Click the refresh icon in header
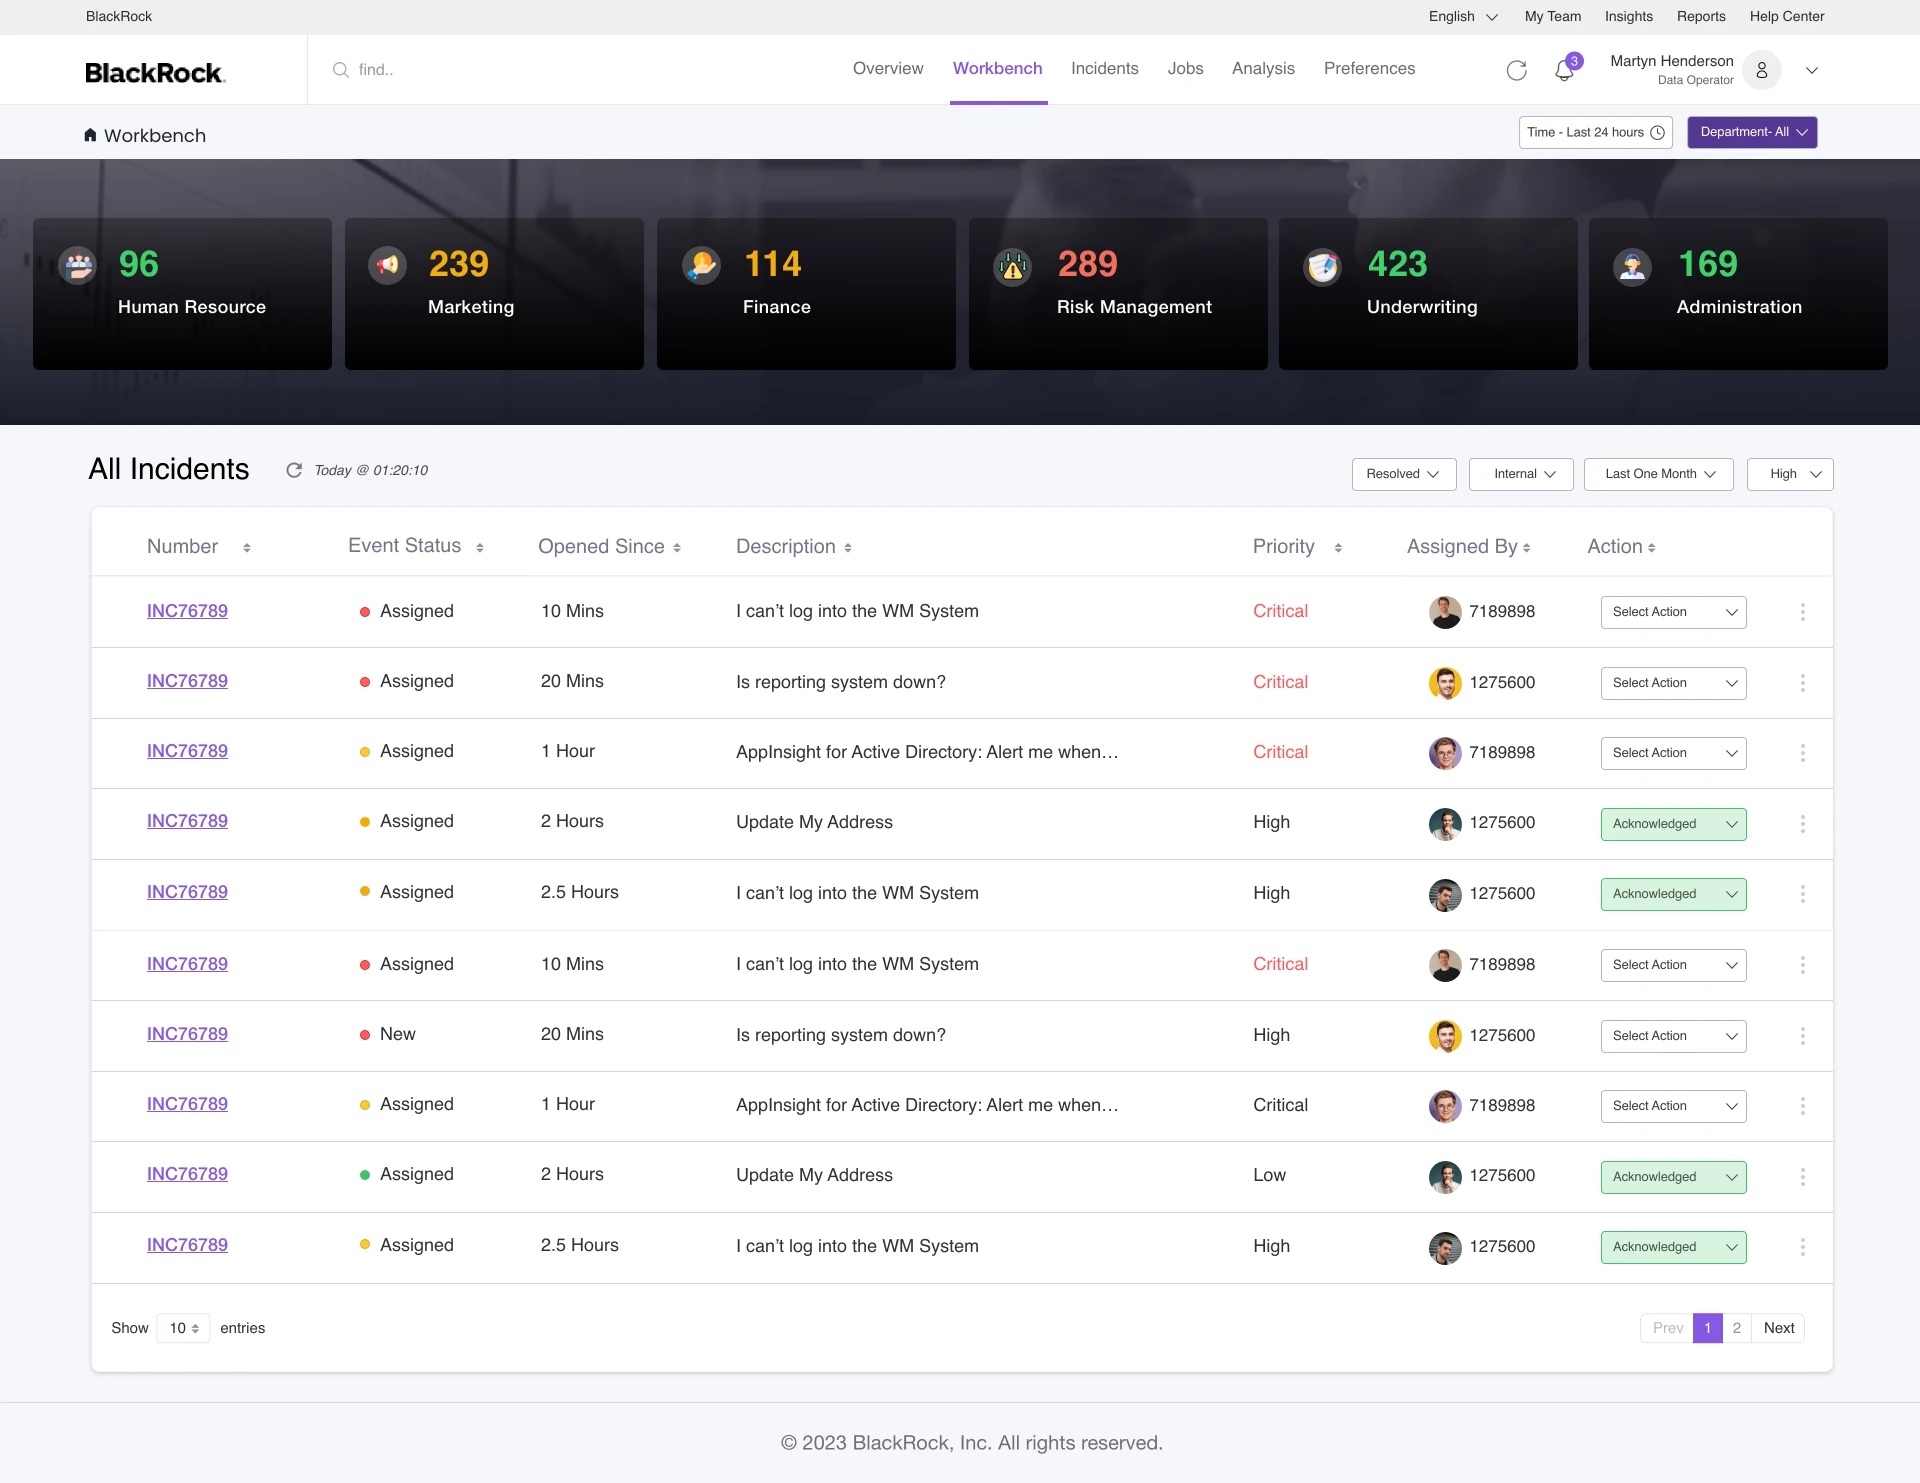Viewport: 1920px width, 1483px height. (1517, 70)
